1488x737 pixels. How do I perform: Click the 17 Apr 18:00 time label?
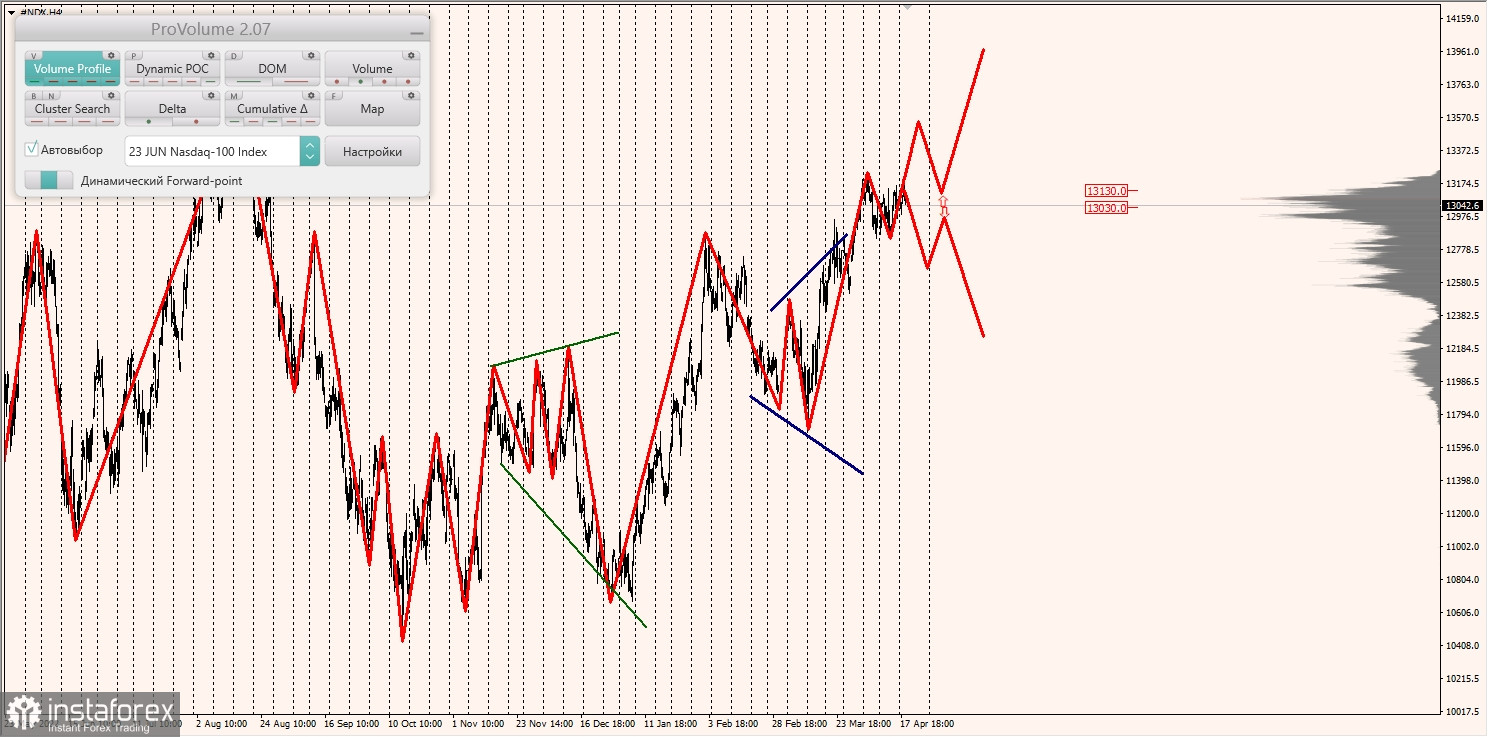928,722
